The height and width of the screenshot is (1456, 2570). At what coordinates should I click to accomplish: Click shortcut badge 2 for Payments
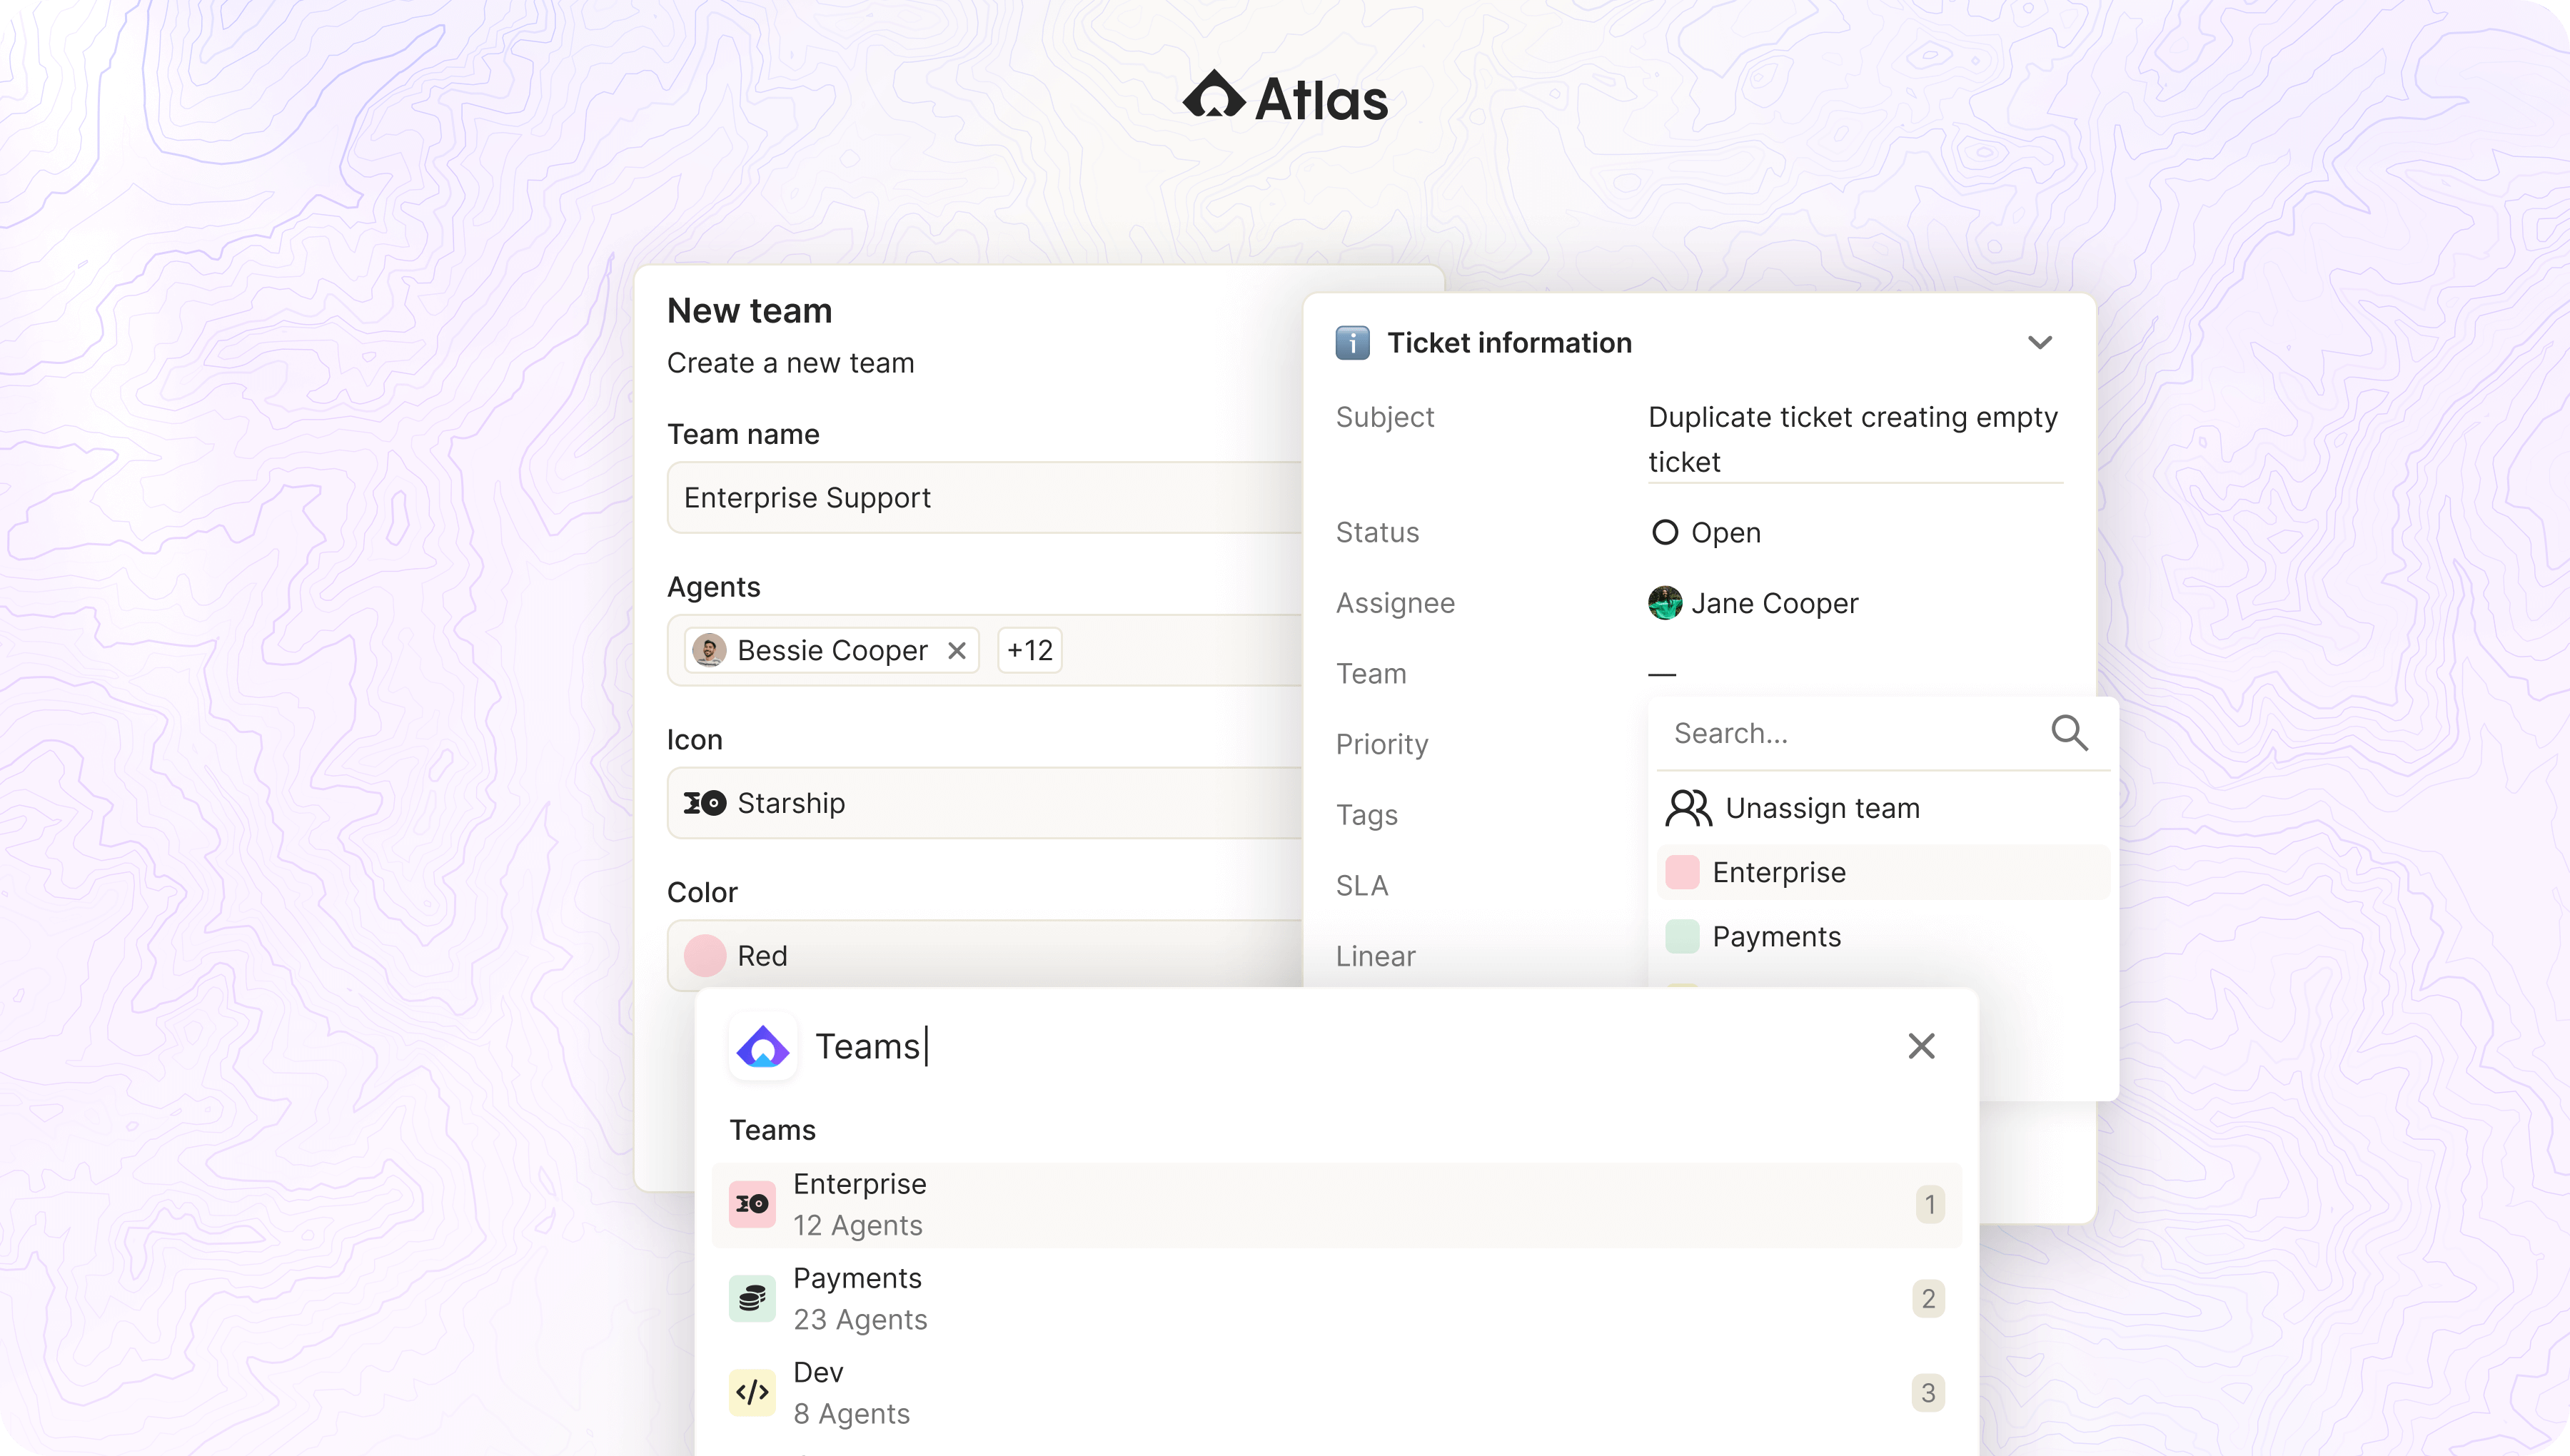pyautogui.click(x=1929, y=1299)
